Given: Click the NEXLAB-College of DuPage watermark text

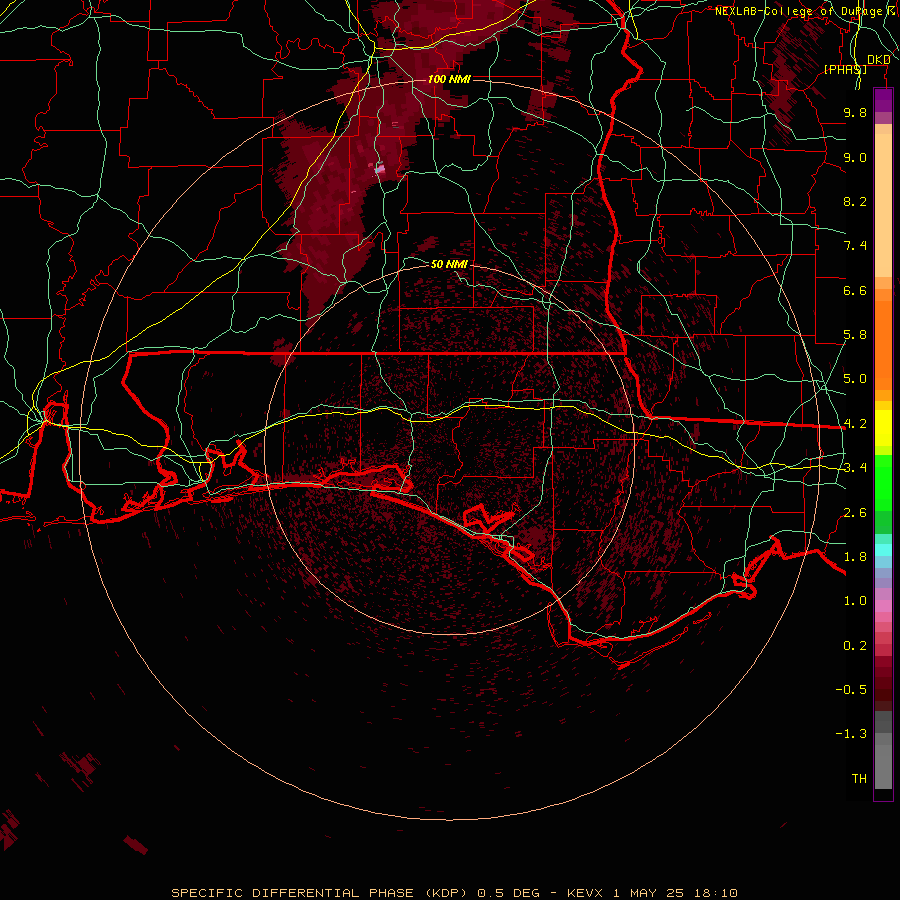Looking at the screenshot, I should 806,11.
